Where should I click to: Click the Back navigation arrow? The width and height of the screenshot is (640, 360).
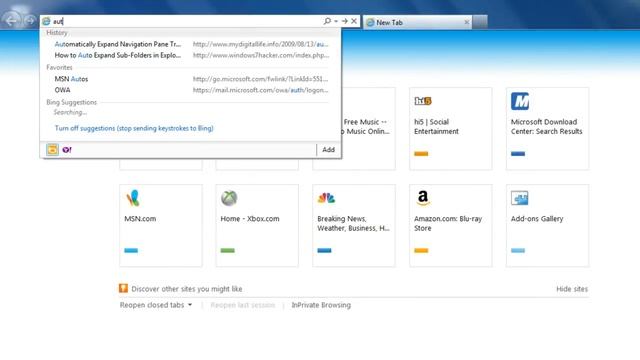point(12,20)
